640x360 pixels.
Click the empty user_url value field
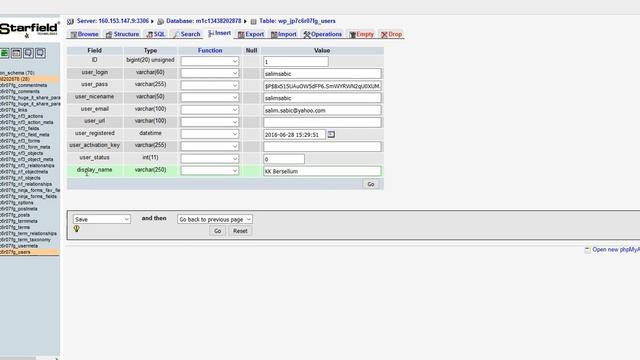click(322, 122)
